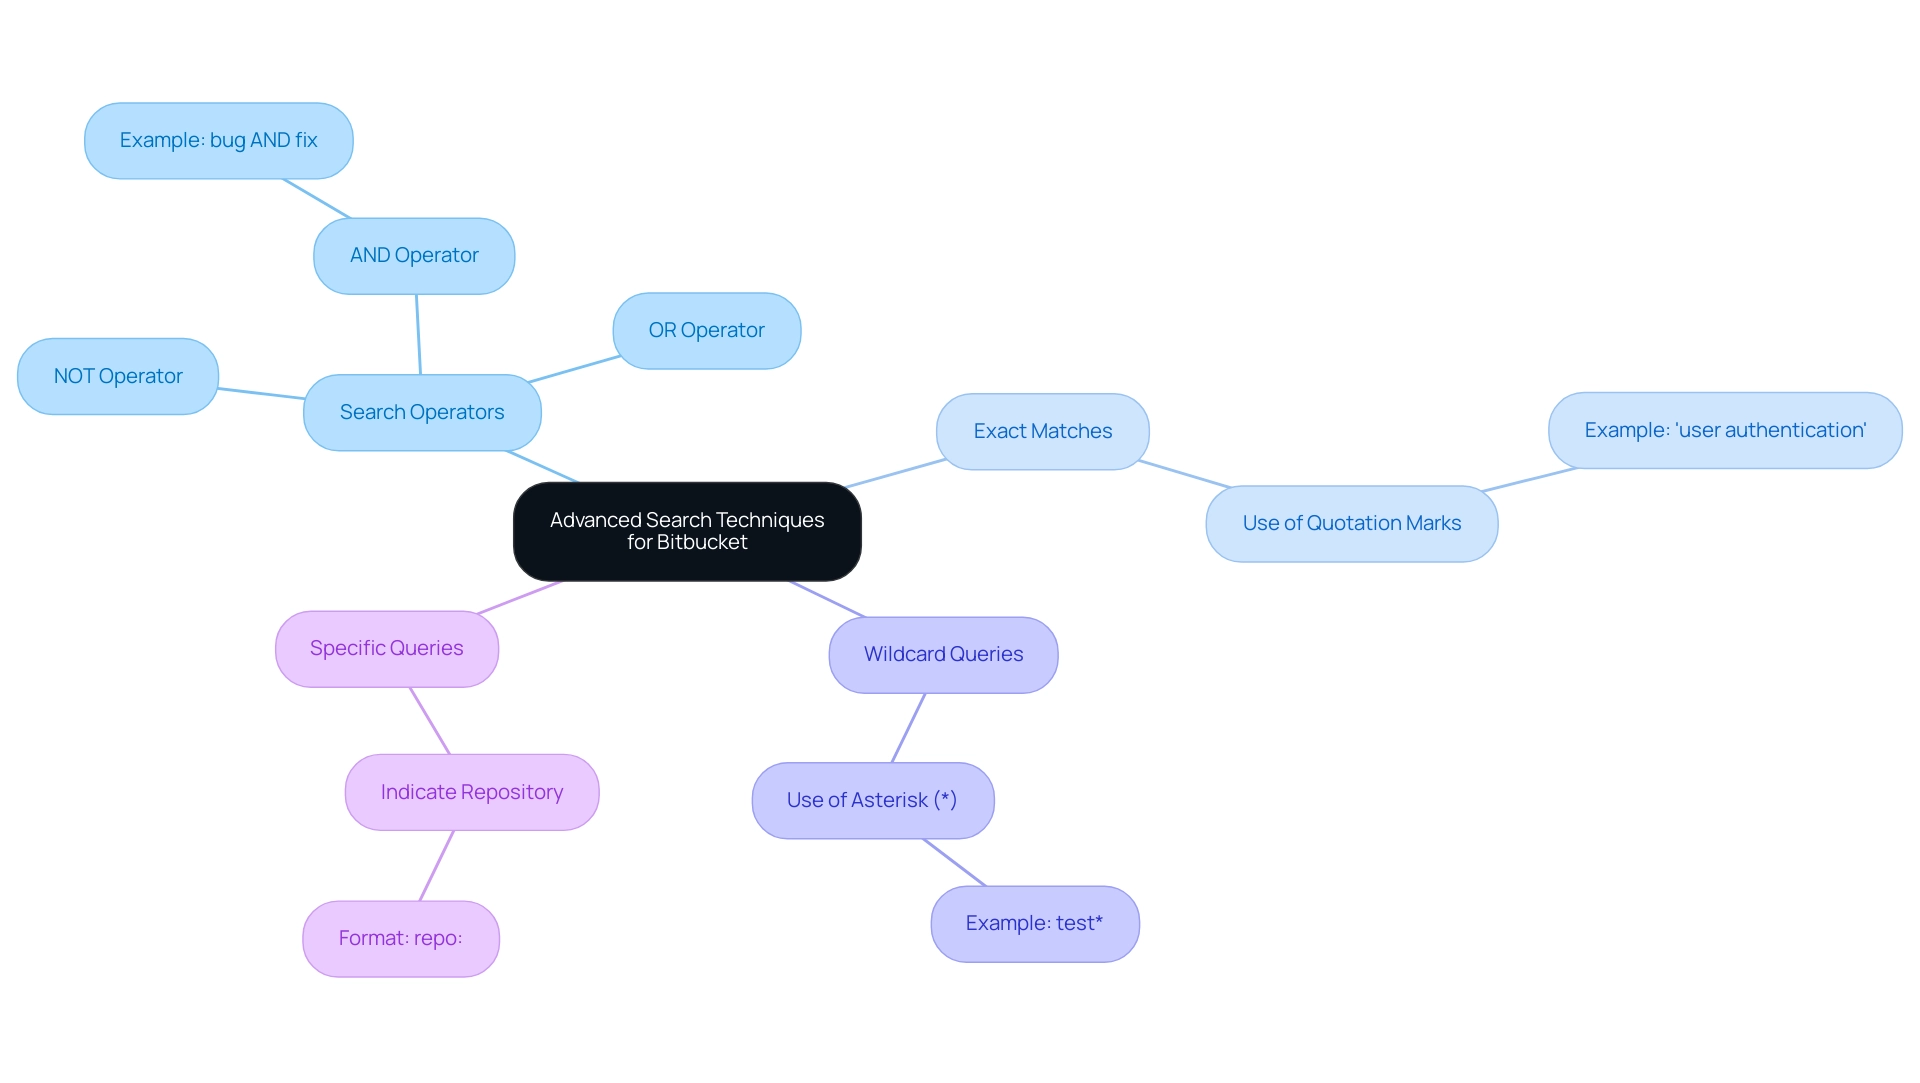Screen dimensions: 1920x1083
Task: Expand the Exact Matches branch
Action: tap(1042, 430)
